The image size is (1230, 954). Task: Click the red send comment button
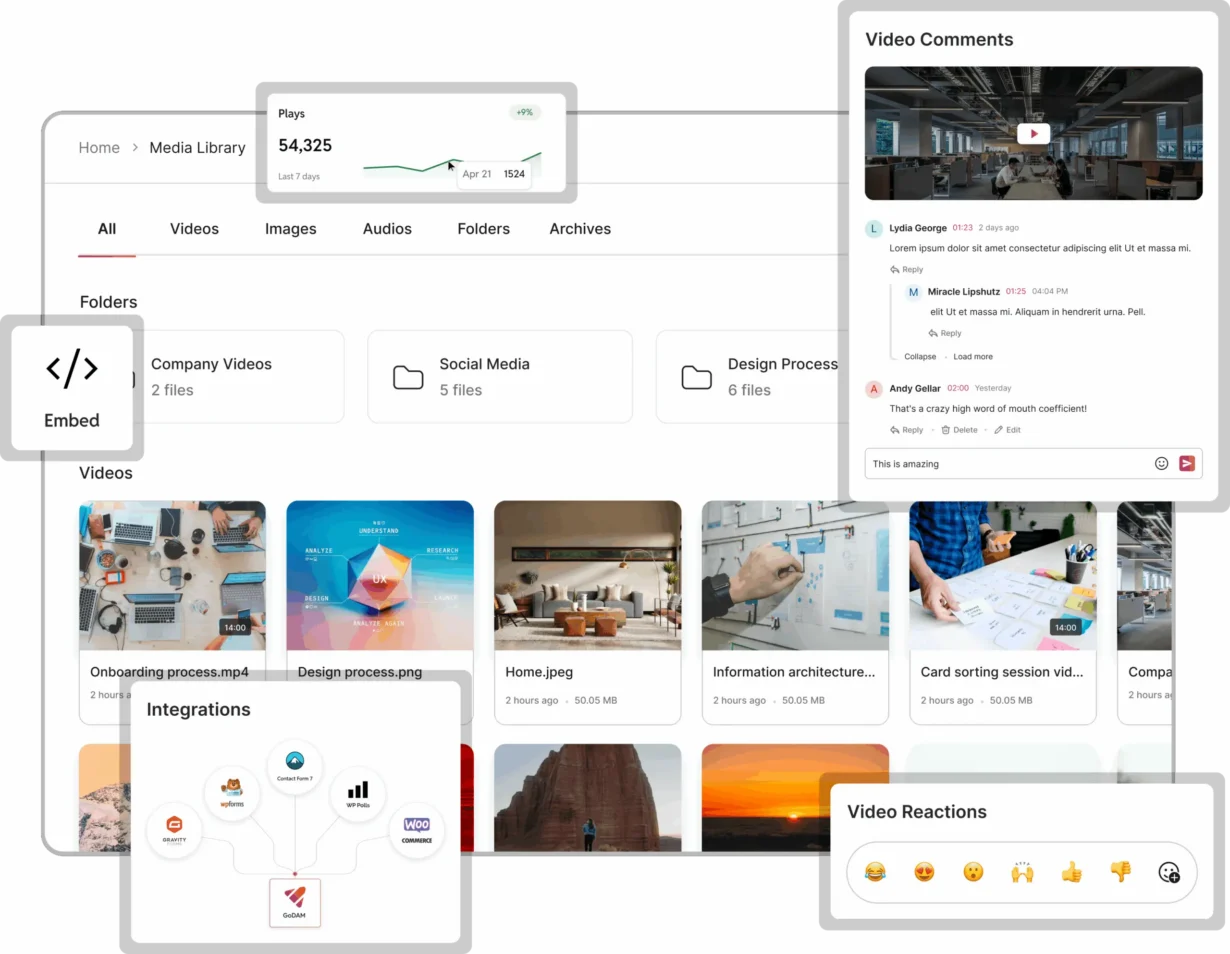click(1186, 463)
